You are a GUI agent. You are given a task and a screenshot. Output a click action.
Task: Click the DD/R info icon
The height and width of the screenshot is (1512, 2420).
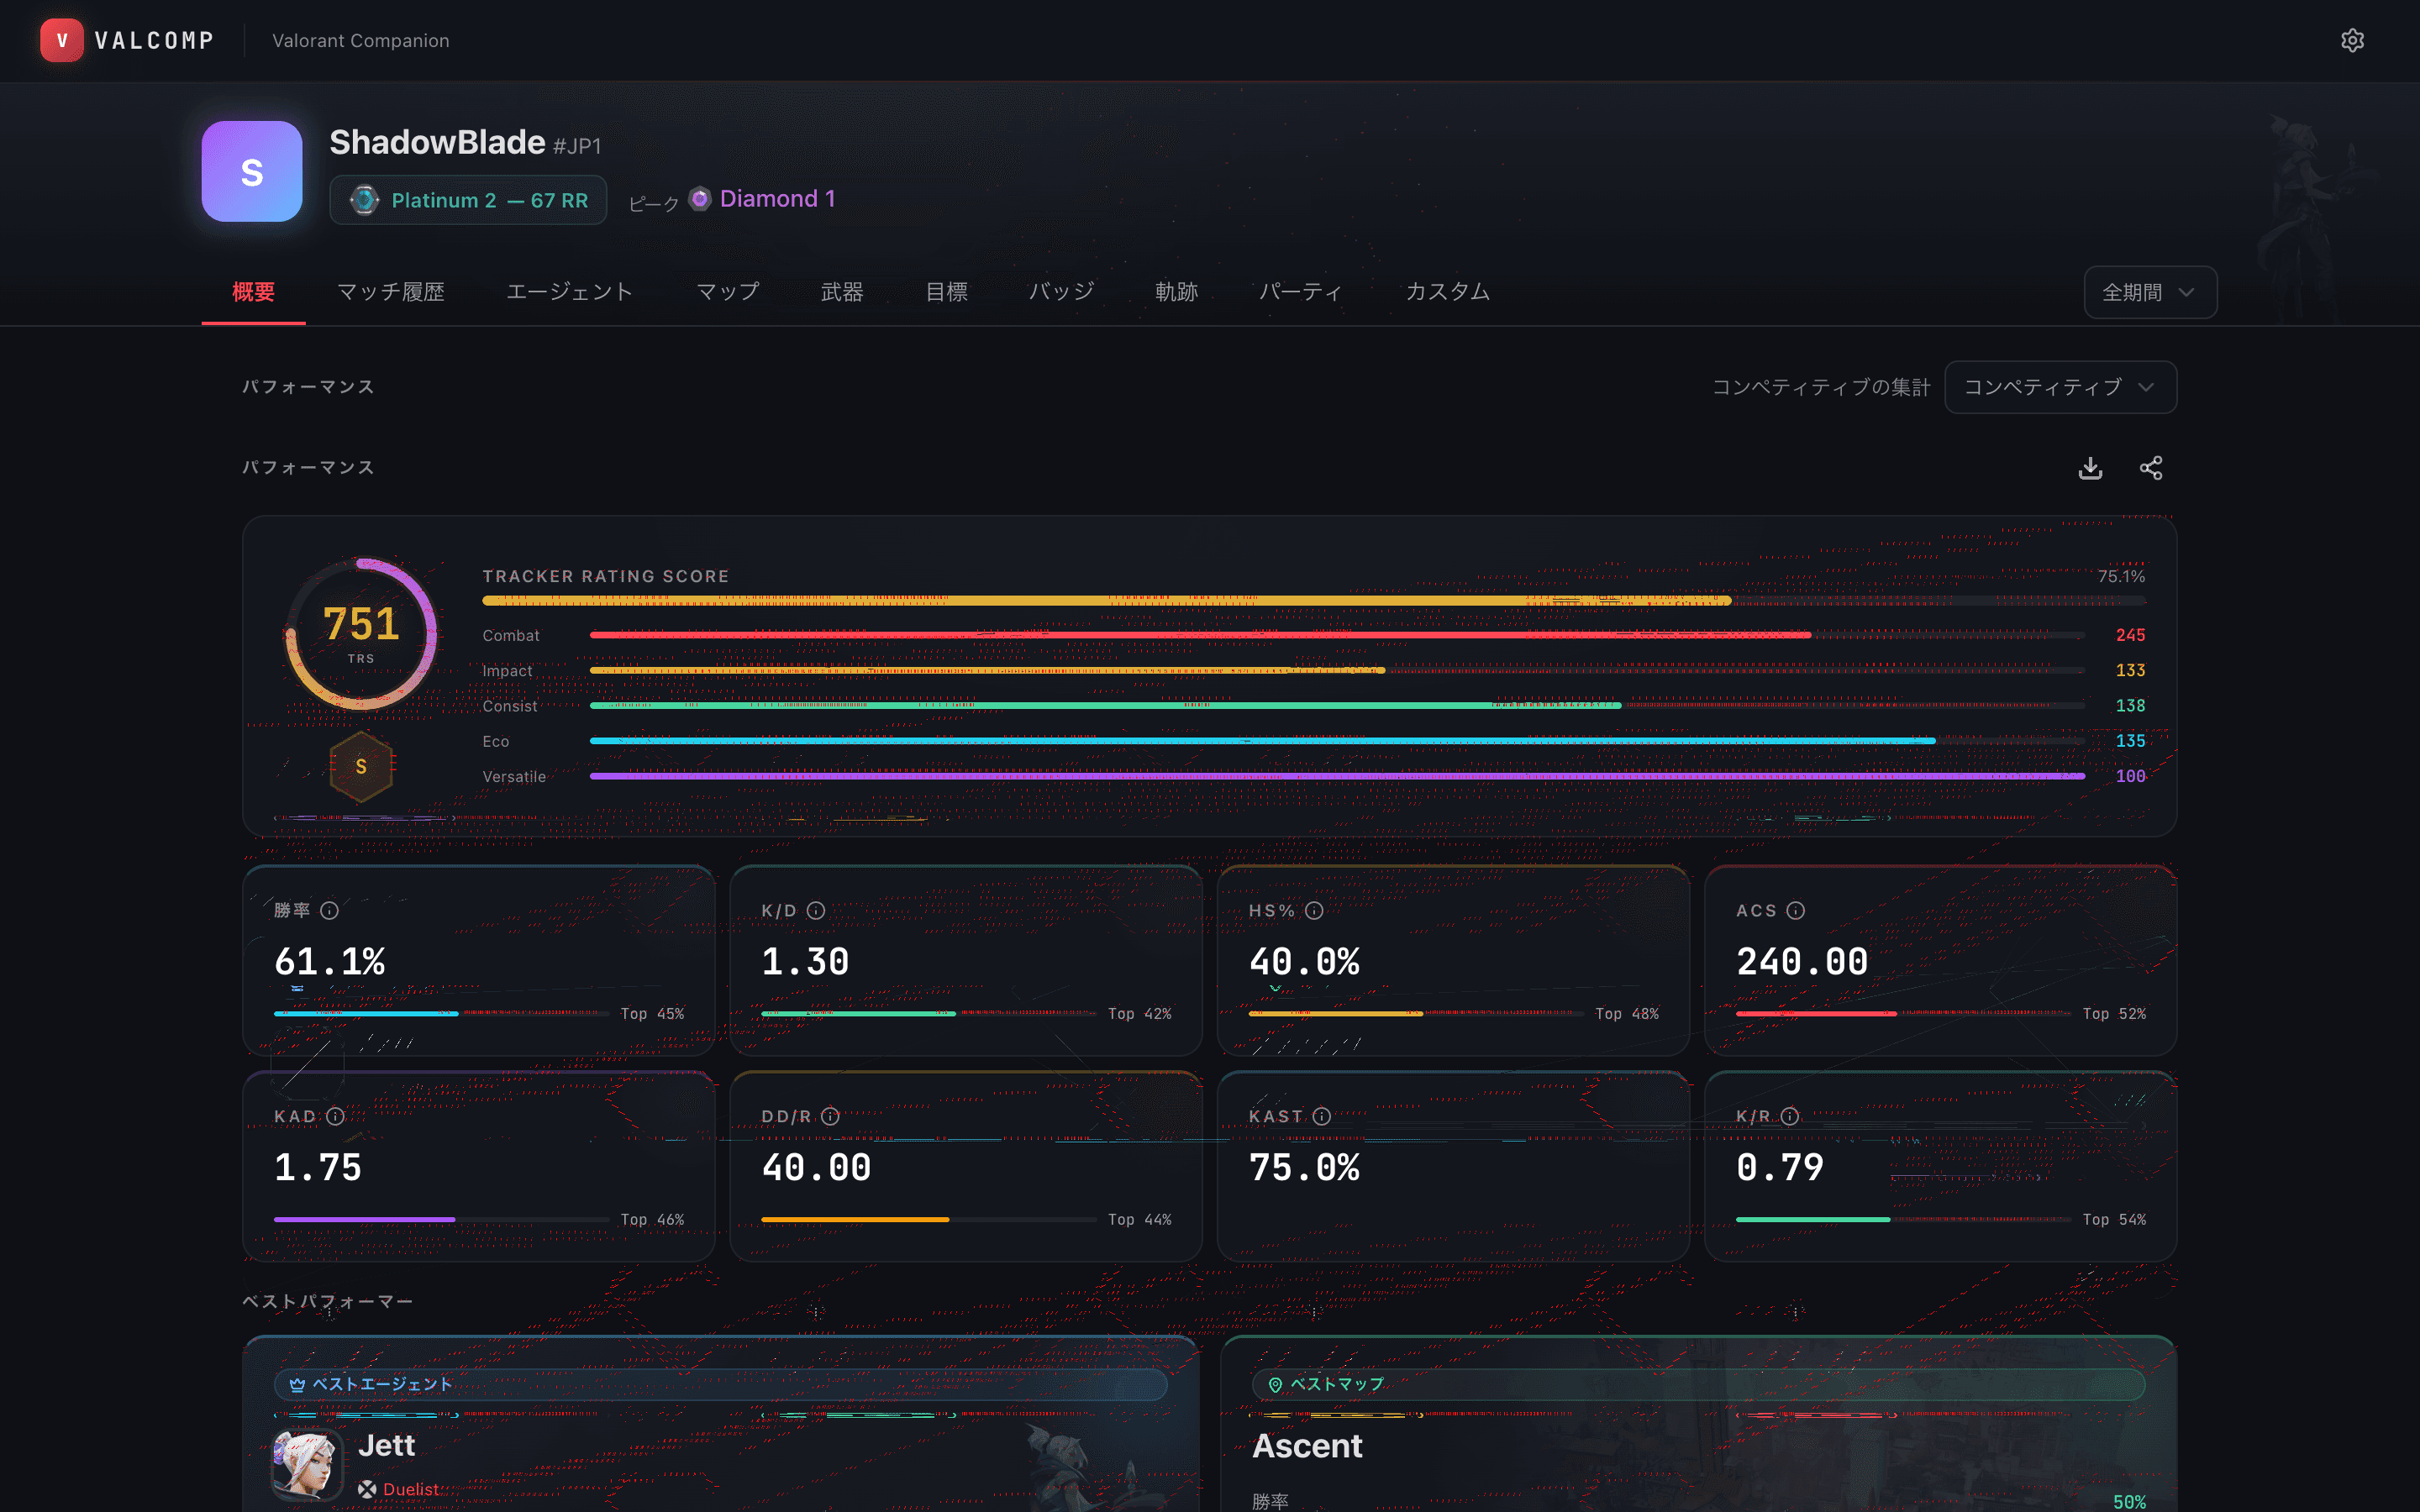(x=830, y=1116)
